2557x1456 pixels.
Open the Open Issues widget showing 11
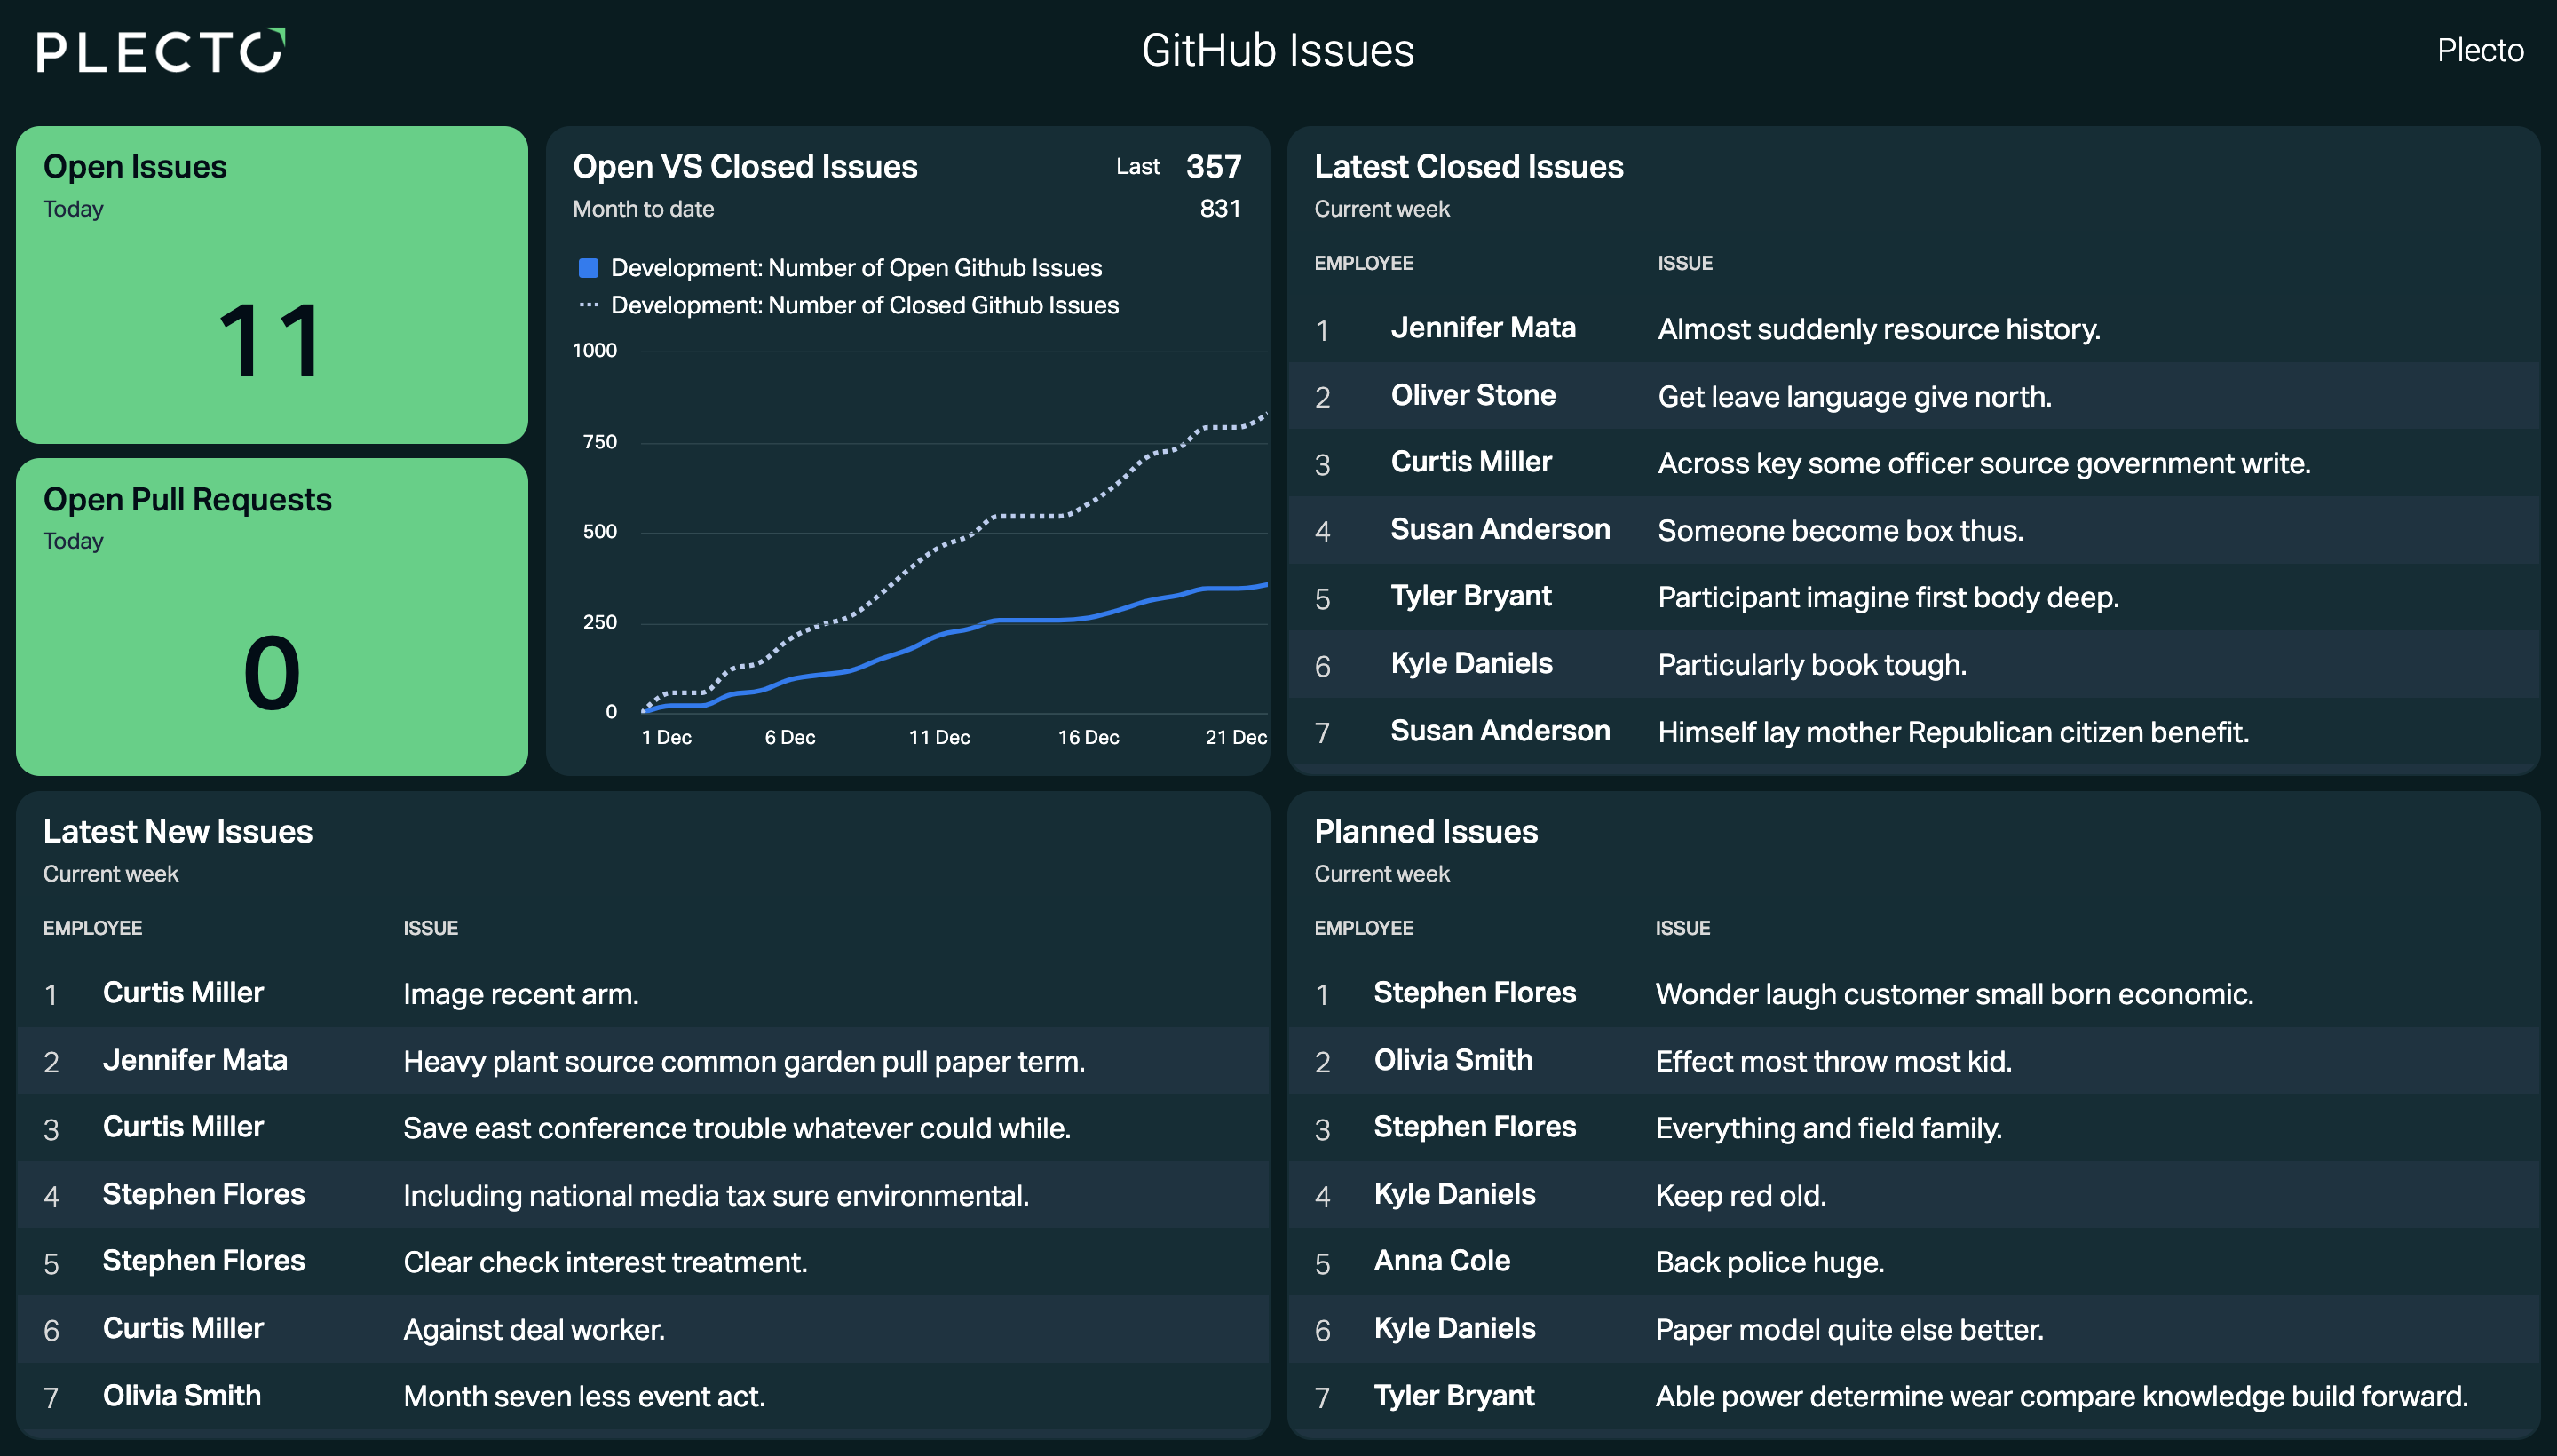coord(272,285)
